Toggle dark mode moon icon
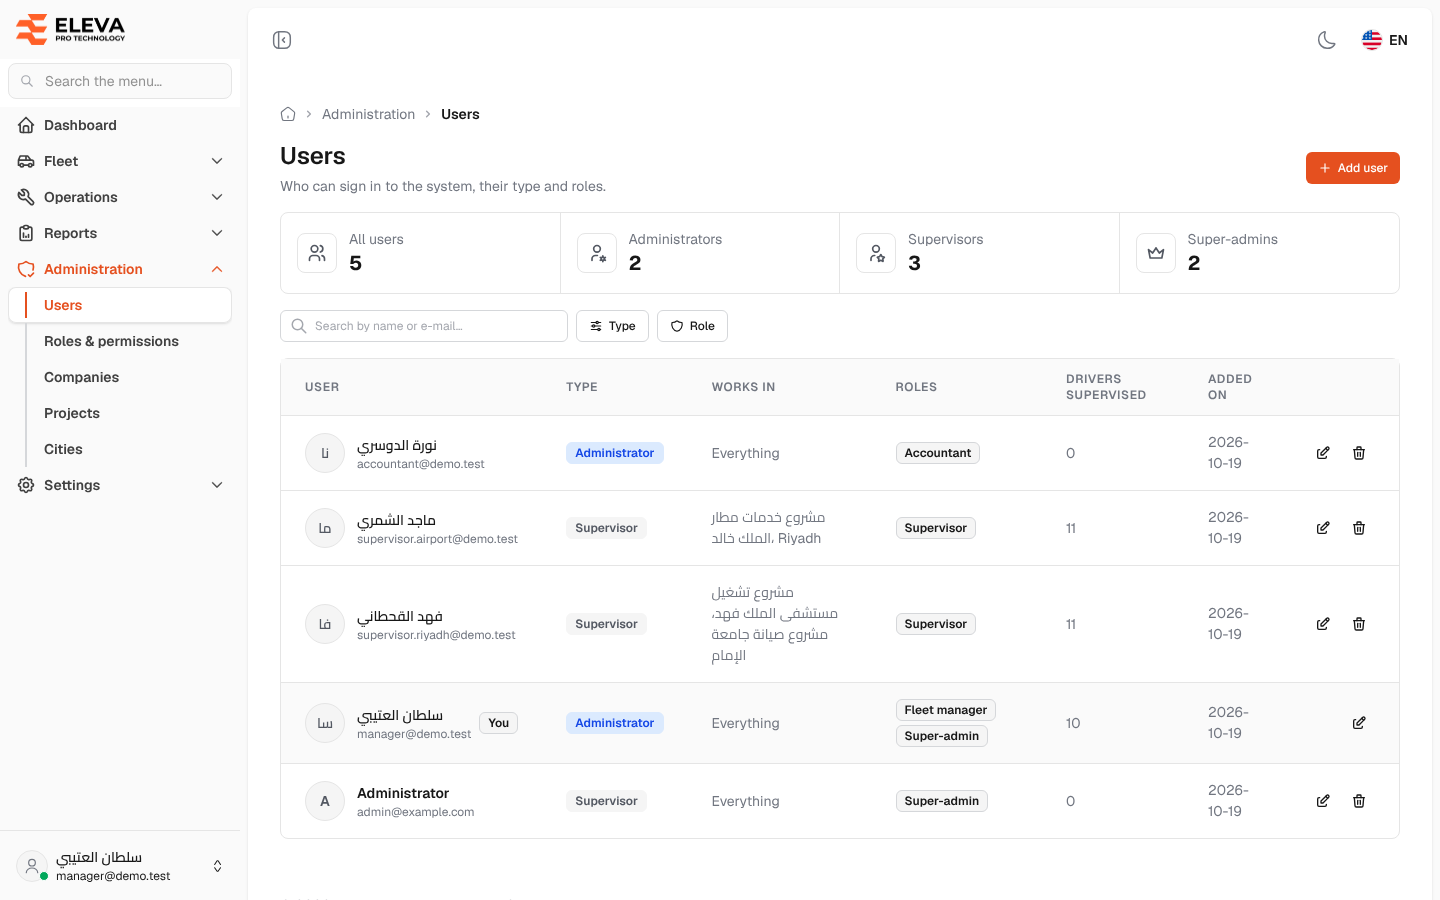 click(x=1327, y=40)
